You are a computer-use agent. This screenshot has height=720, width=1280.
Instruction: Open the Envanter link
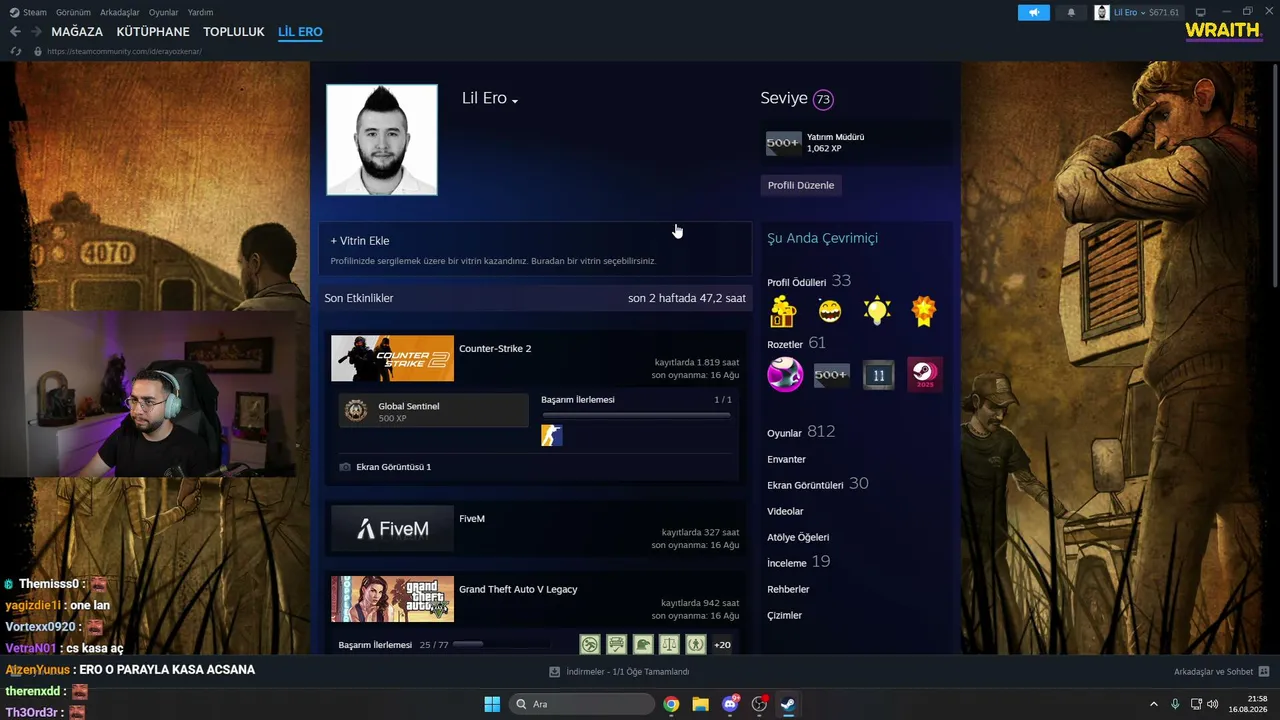coord(786,459)
